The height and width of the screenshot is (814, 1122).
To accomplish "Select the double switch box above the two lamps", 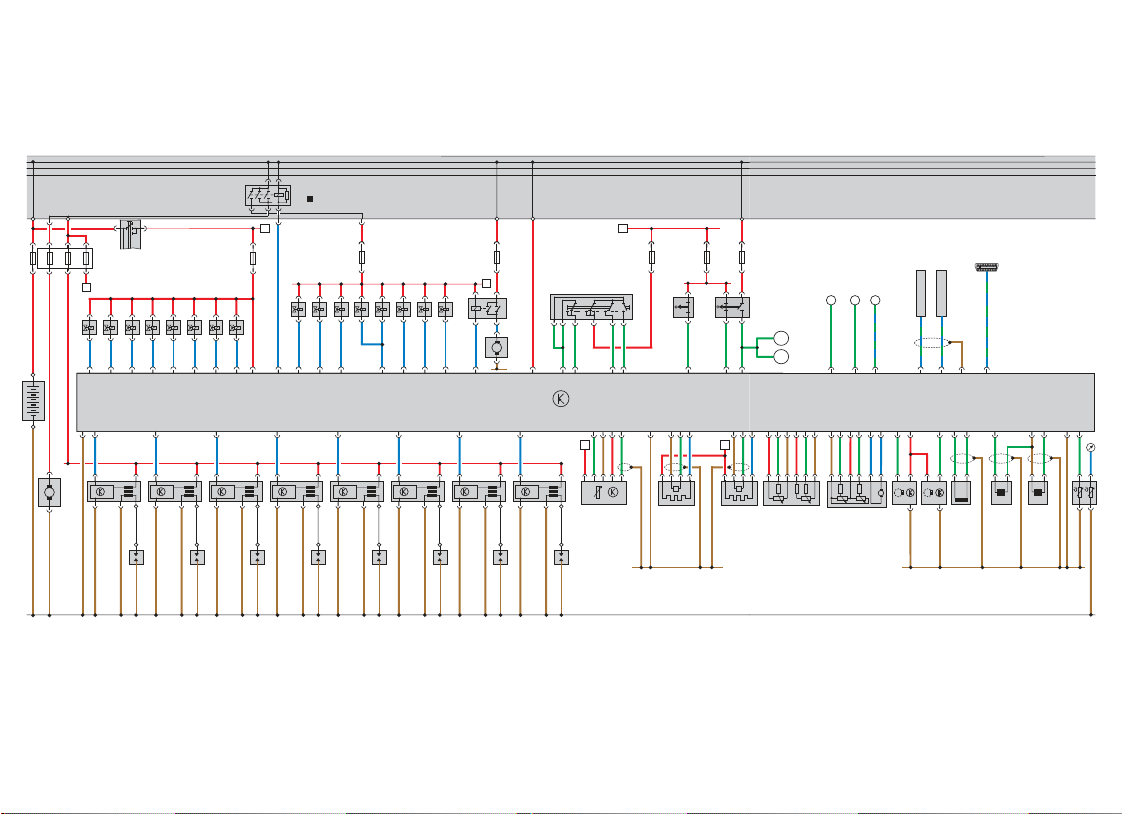I will pyautogui.click(x=732, y=308).
